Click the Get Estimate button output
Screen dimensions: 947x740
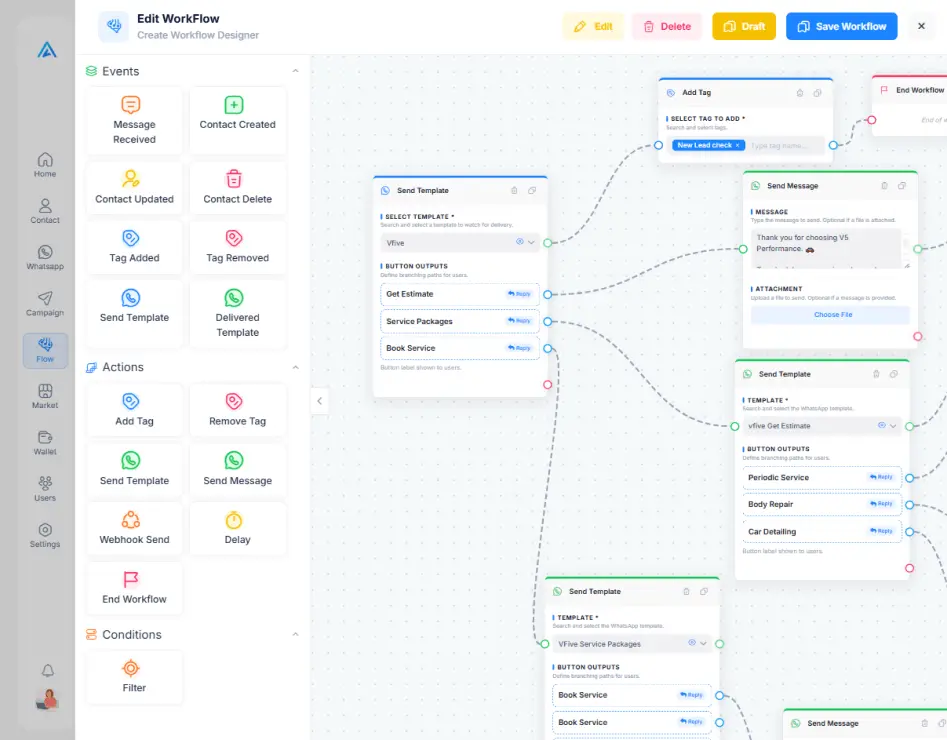459,294
